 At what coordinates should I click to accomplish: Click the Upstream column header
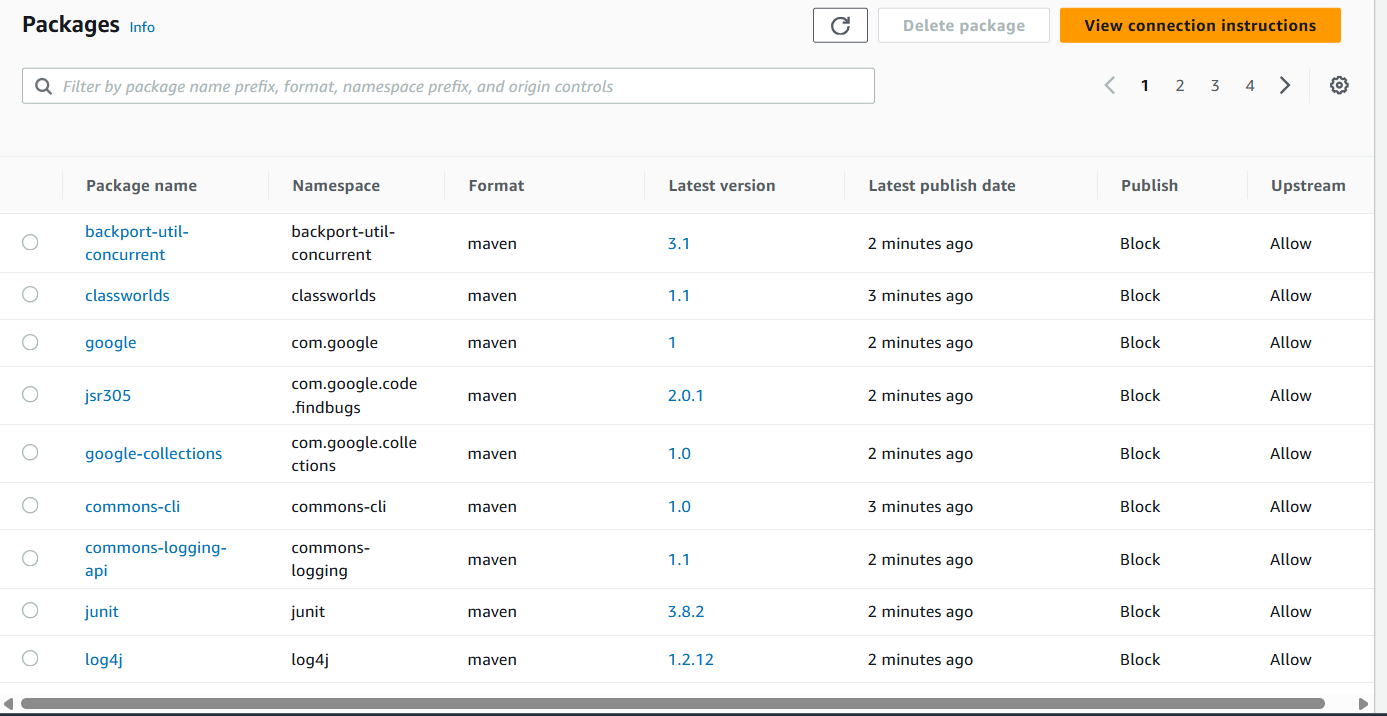click(1308, 186)
